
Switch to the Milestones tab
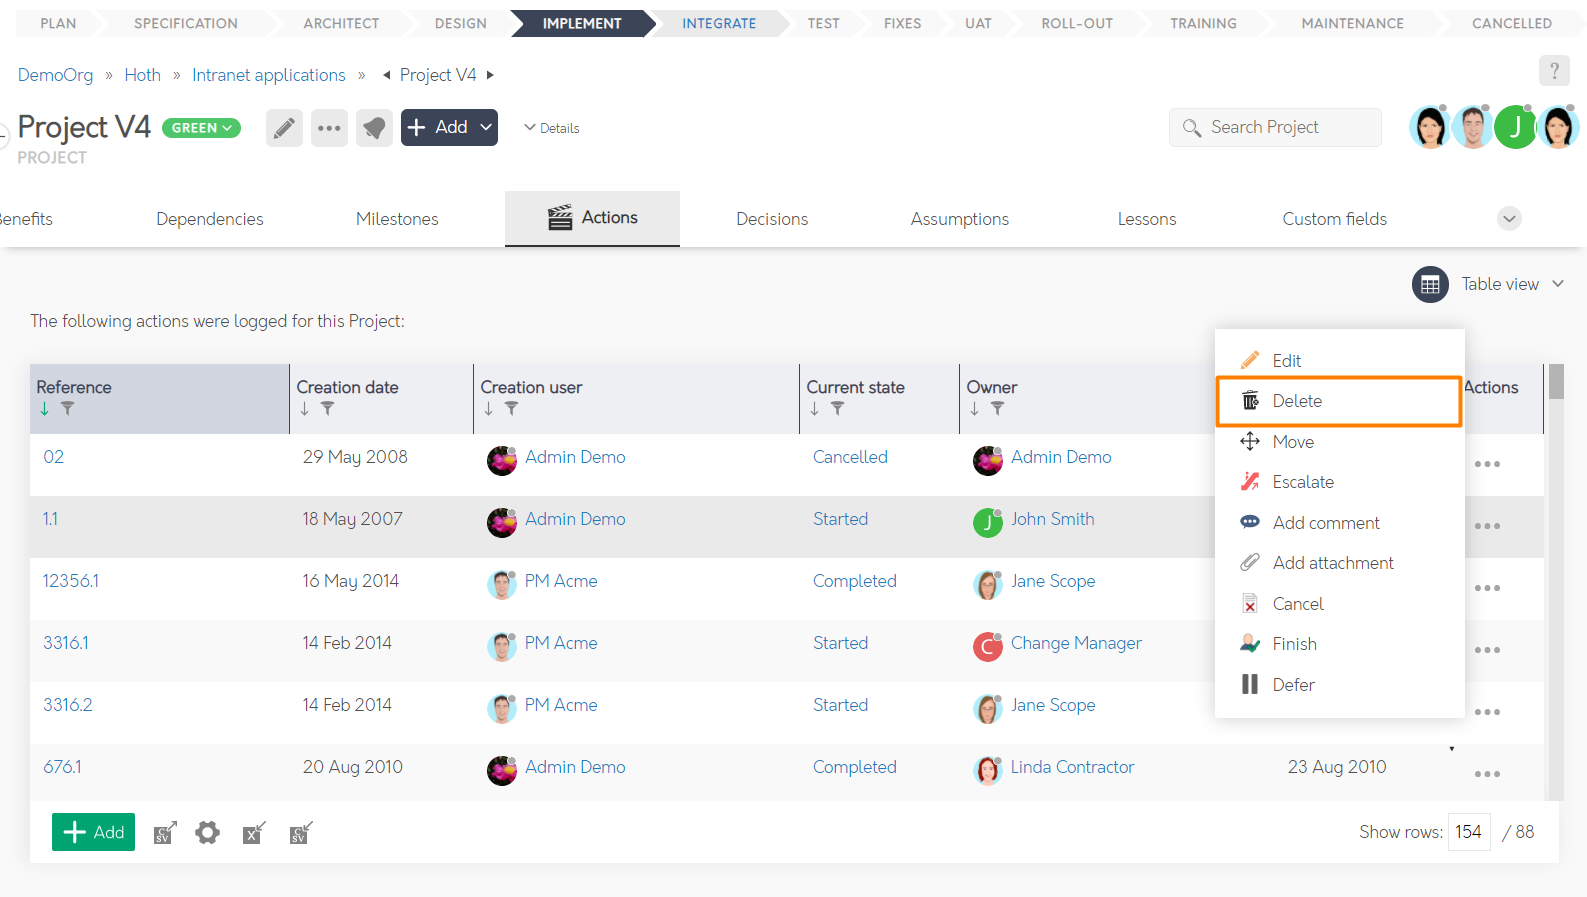pyautogui.click(x=397, y=219)
